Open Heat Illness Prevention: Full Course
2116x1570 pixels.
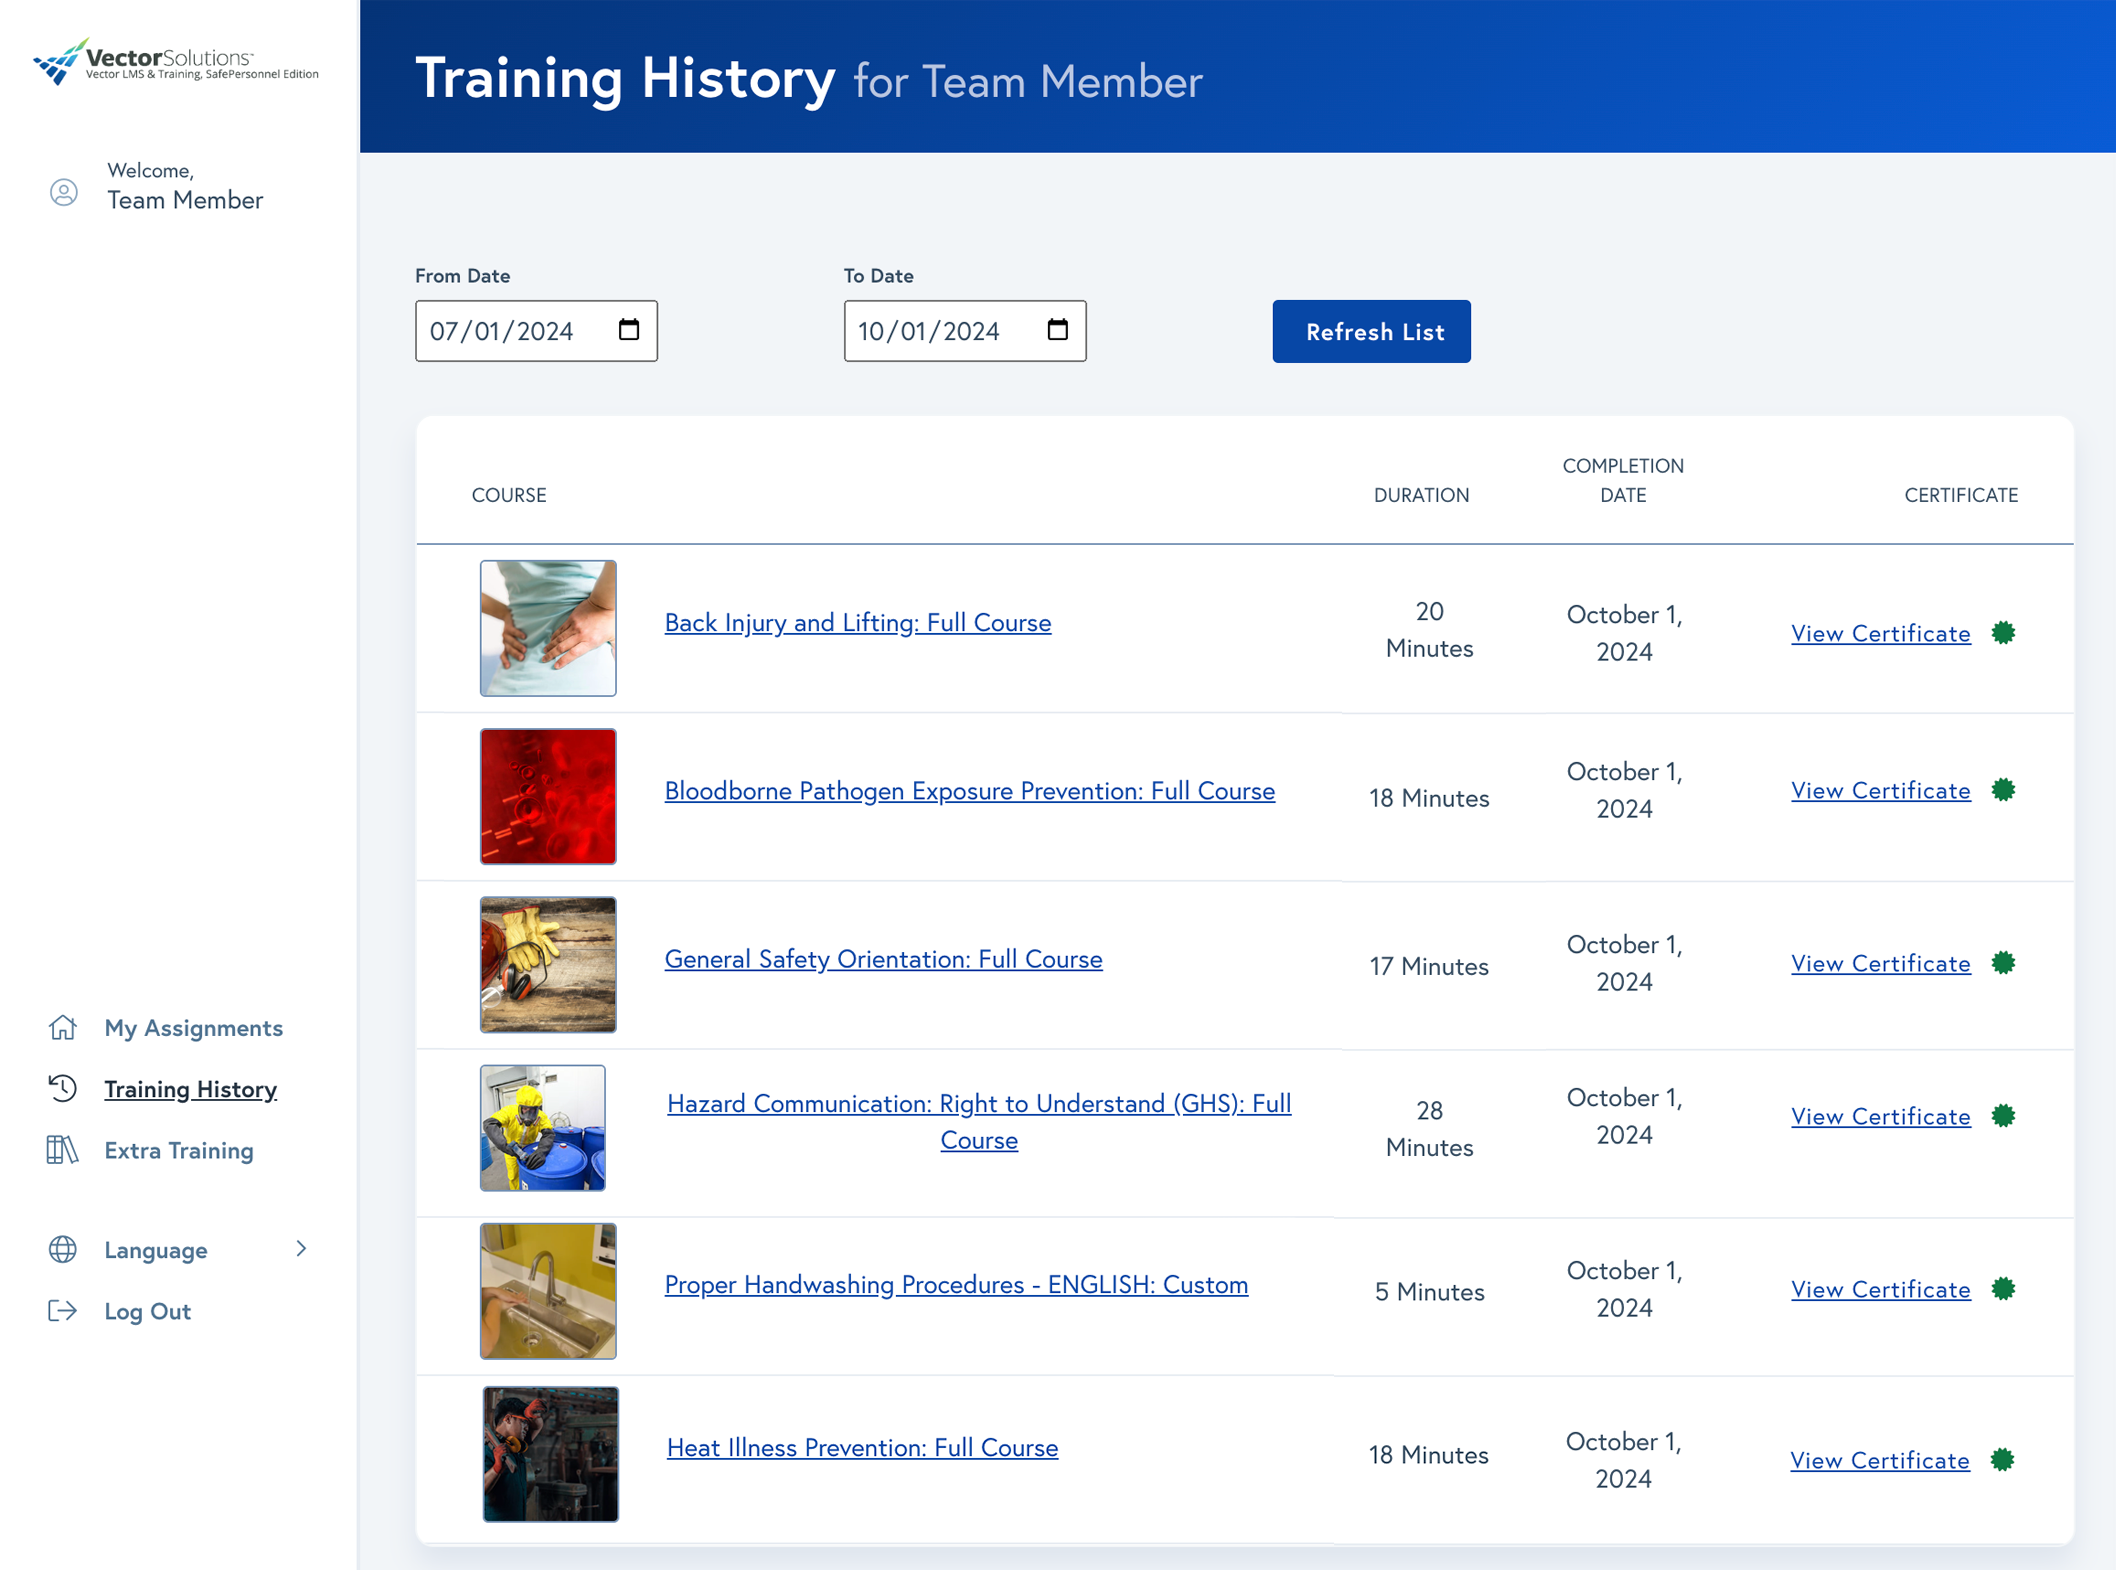point(862,1448)
